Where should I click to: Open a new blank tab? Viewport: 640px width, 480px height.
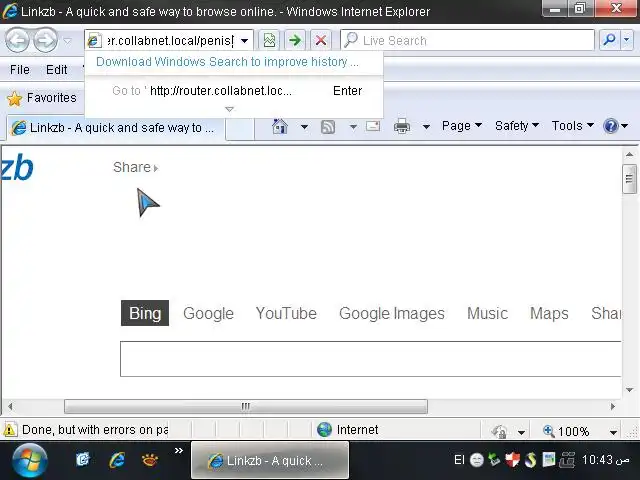click(x=240, y=129)
